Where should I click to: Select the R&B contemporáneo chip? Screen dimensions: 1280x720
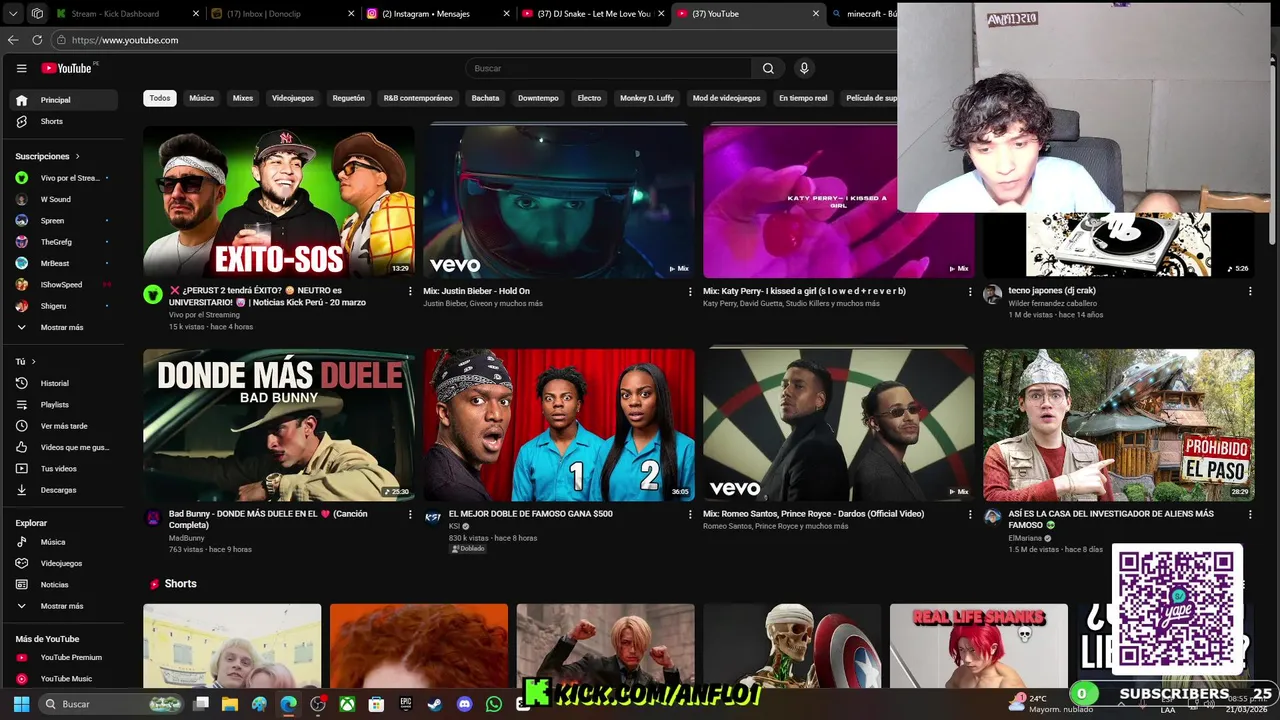click(x=418, y=98)
